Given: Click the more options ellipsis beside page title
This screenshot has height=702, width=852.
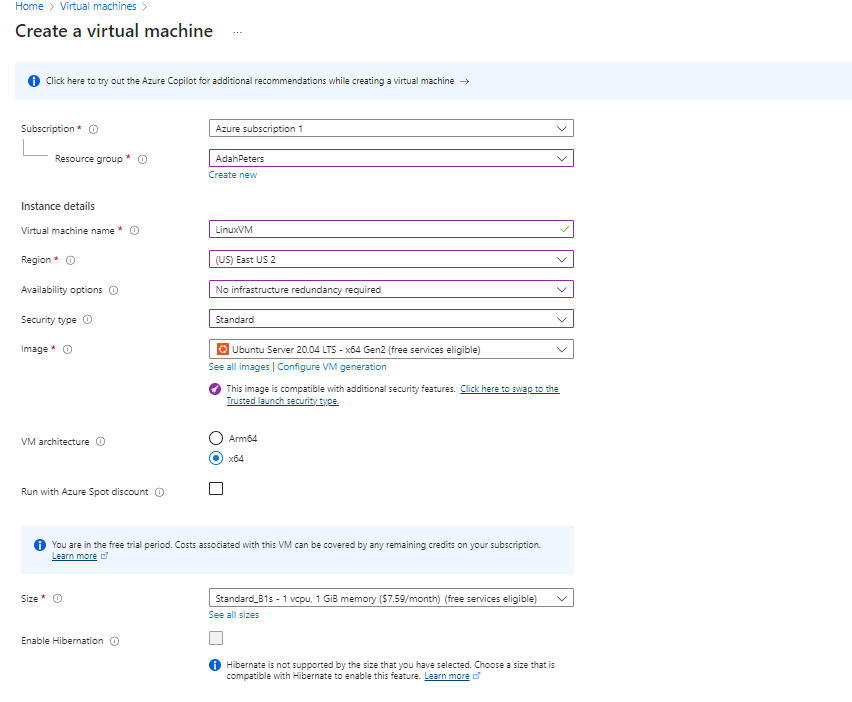Looking at the screenshot, I should [x=237, y=32].
